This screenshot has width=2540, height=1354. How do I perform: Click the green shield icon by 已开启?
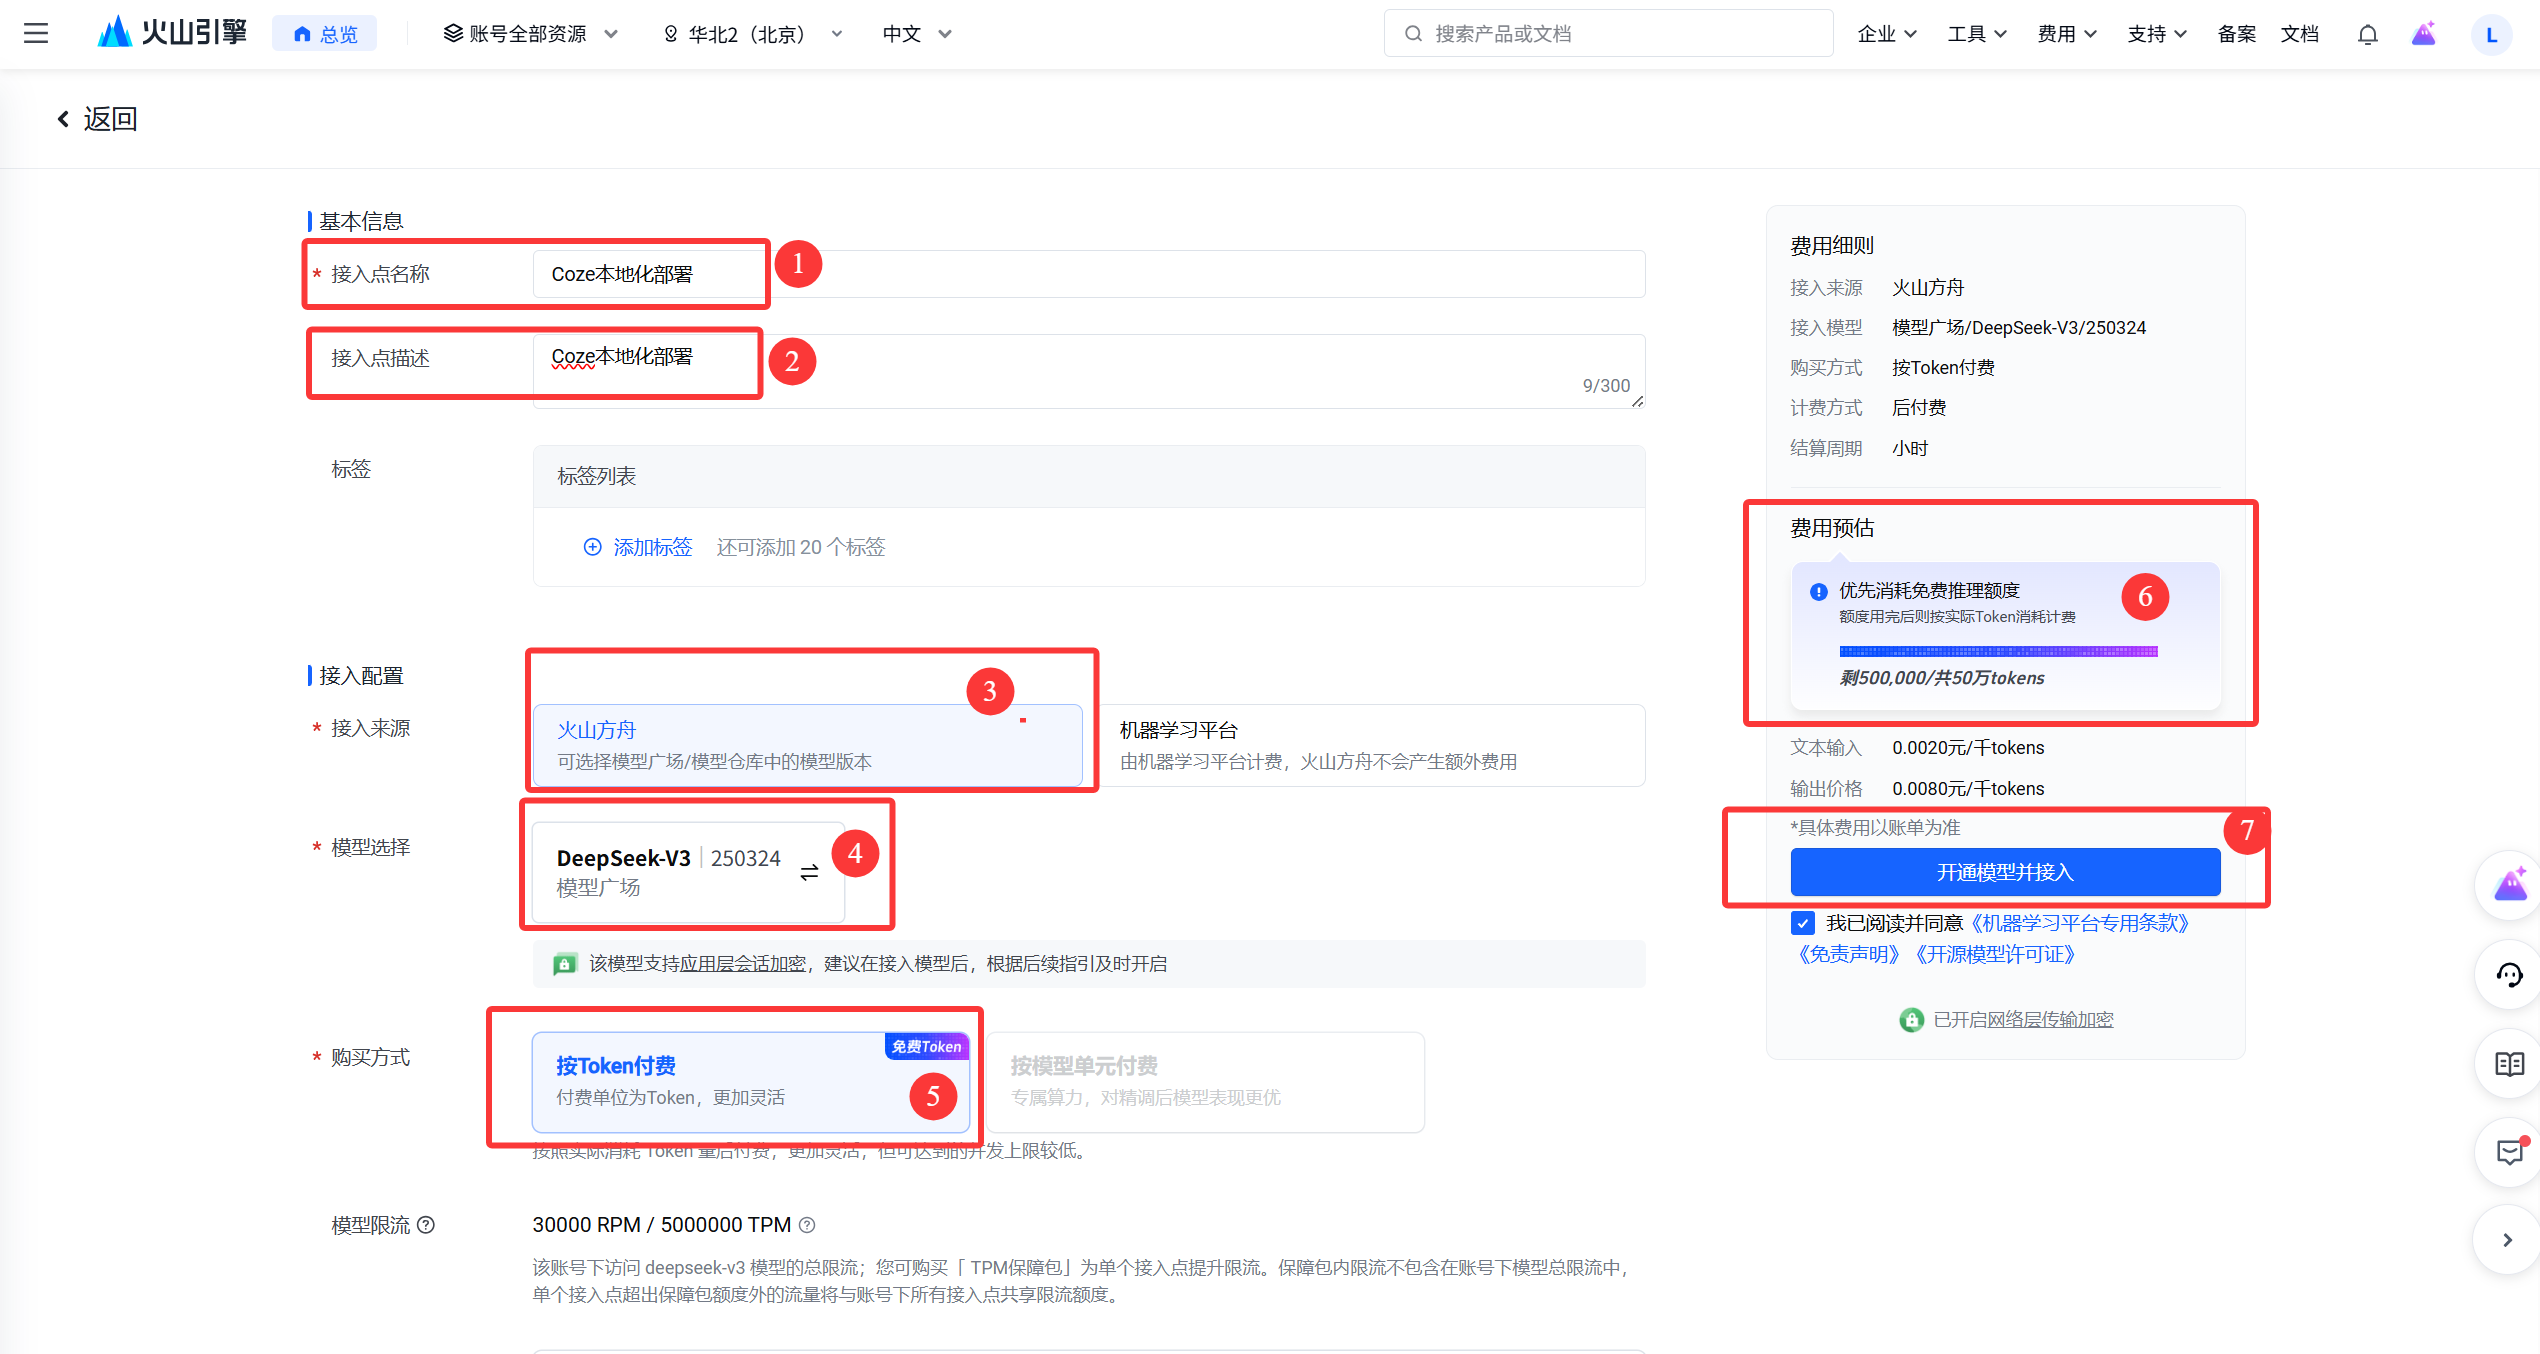(x=1911, y=1020)
